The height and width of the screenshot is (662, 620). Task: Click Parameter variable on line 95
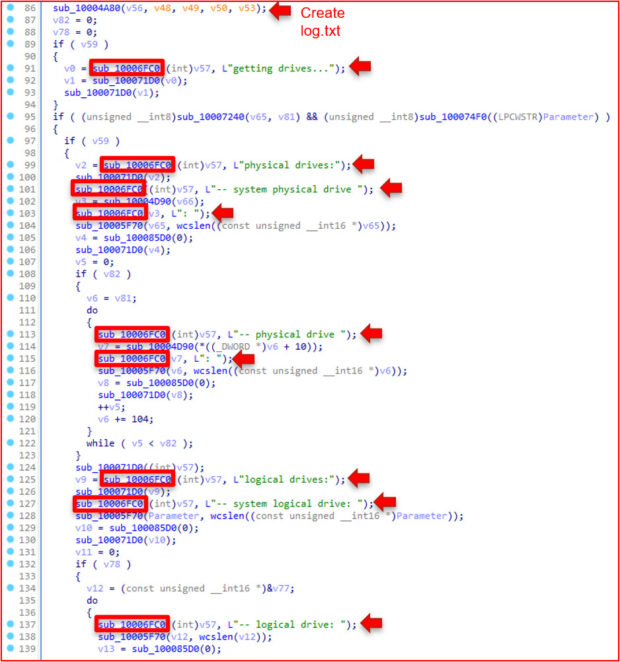coord(568,117)
